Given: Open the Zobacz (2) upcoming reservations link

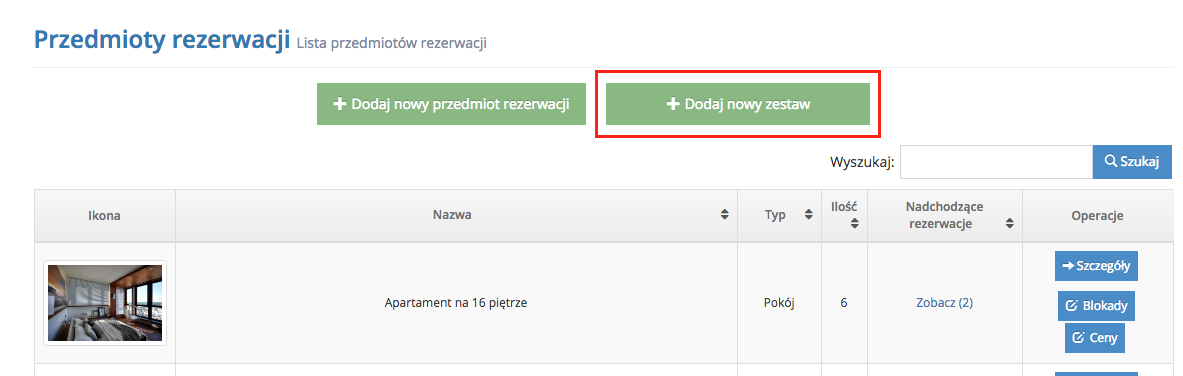Looking at the screenshot, I should coord(944,303).
